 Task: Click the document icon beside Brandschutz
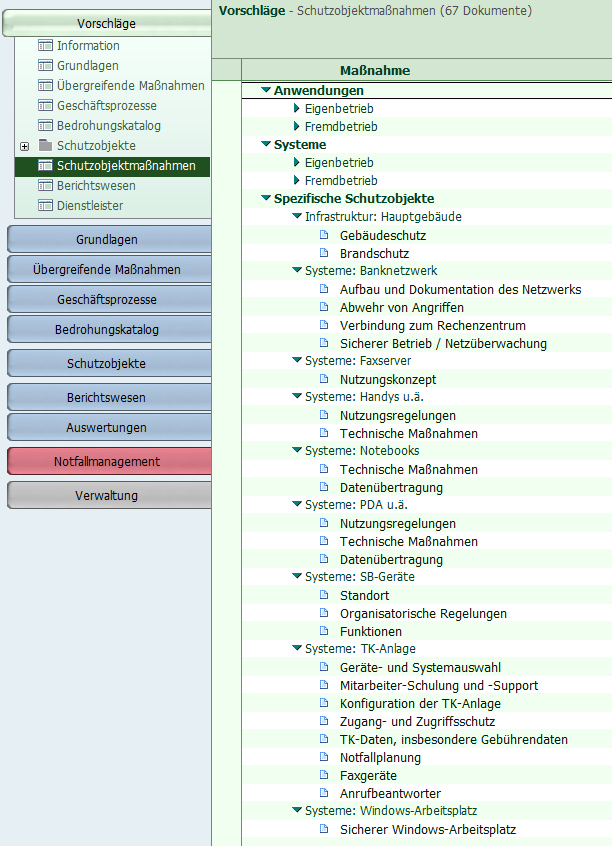pos(324,253)
